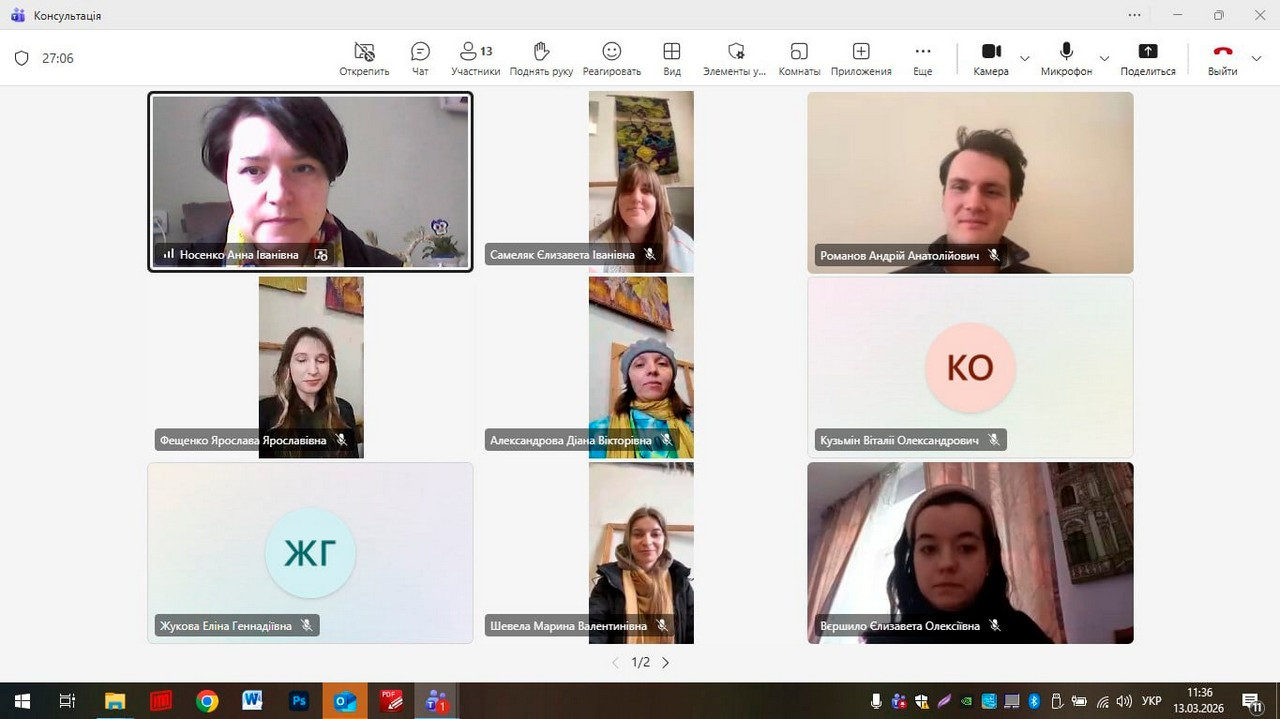Open the title bar three-dots menu
This screenshot has width=1280, height=719.
pyautogui.click(x=1134, y=15)
